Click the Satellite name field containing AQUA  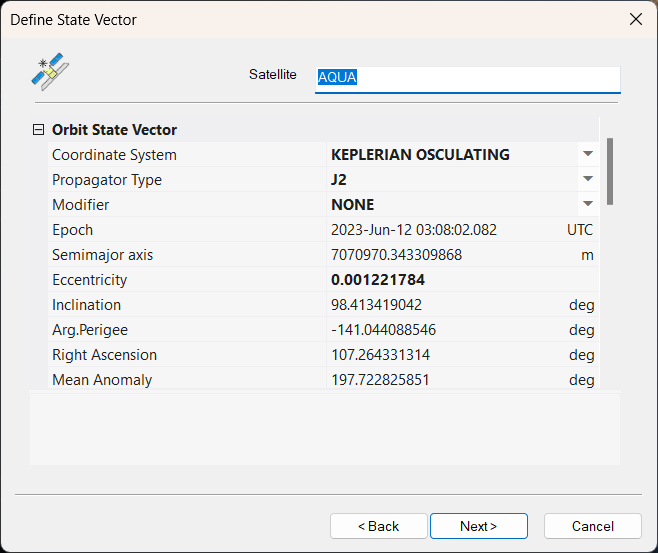(467, 79)
